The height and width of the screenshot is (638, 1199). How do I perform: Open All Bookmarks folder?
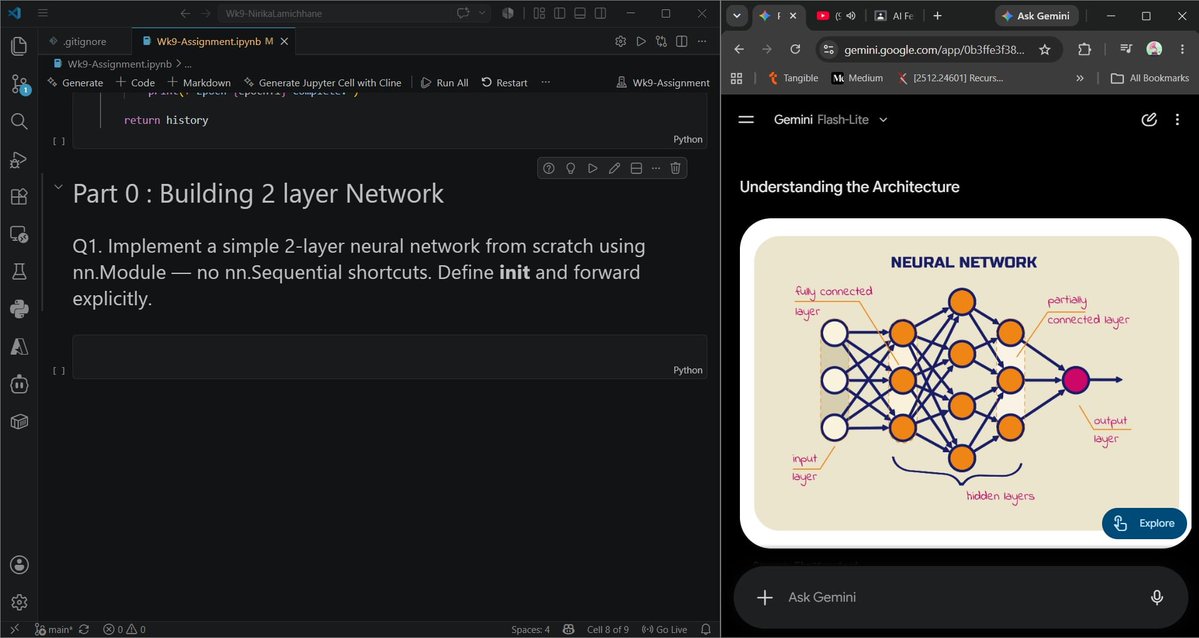[x=1150, y=78]
